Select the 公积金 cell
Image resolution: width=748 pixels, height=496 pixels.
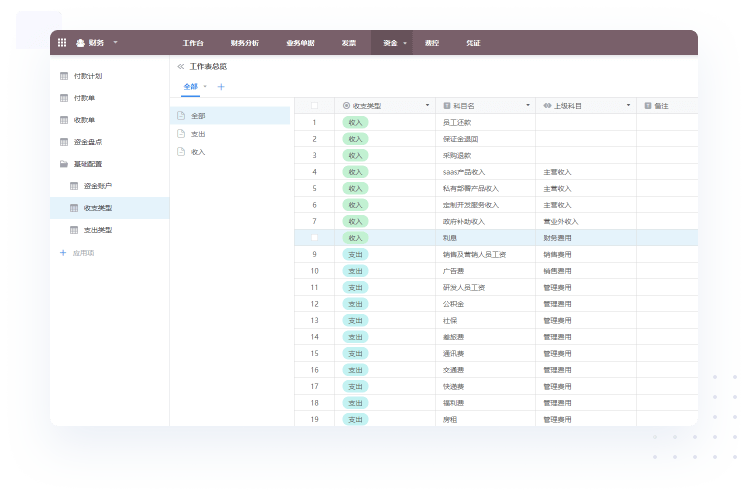point(486,304)
